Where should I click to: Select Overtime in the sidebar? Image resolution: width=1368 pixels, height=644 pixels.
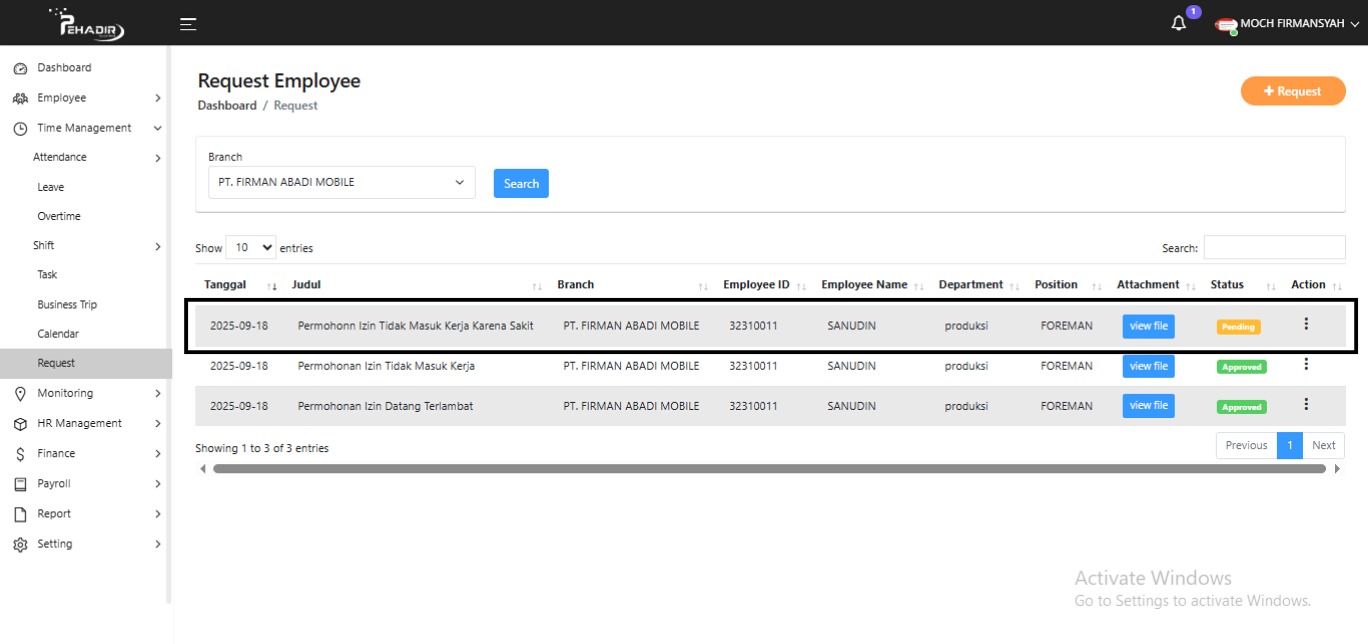[59, 216]
